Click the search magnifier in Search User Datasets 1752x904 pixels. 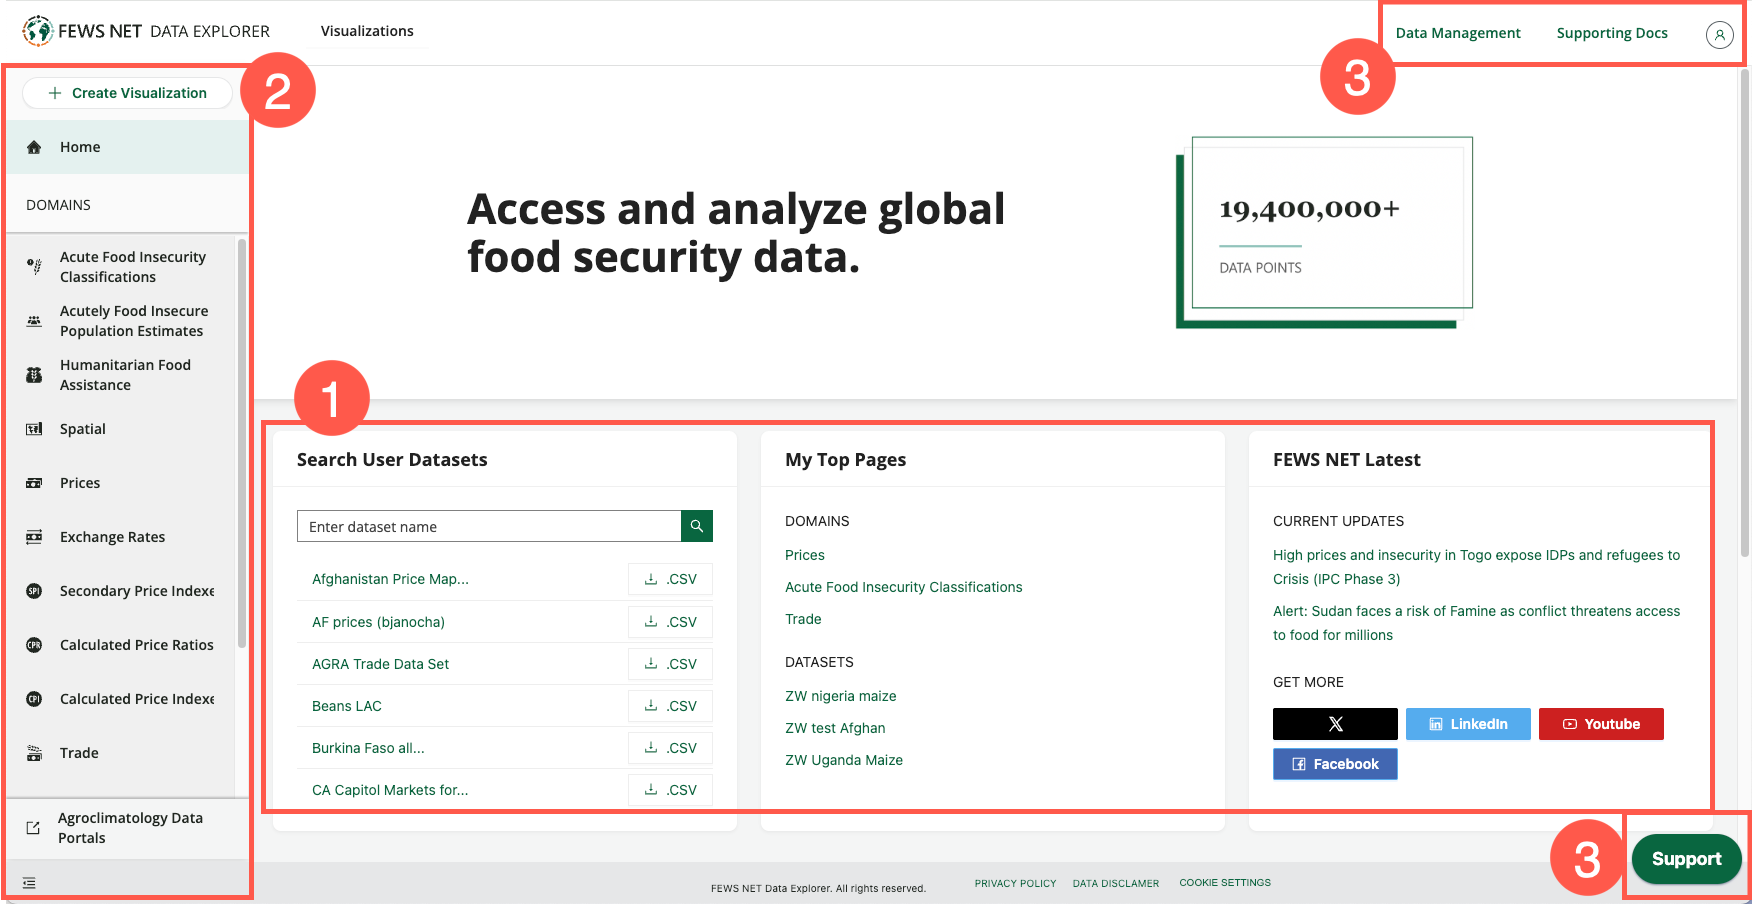coord(696,526)
